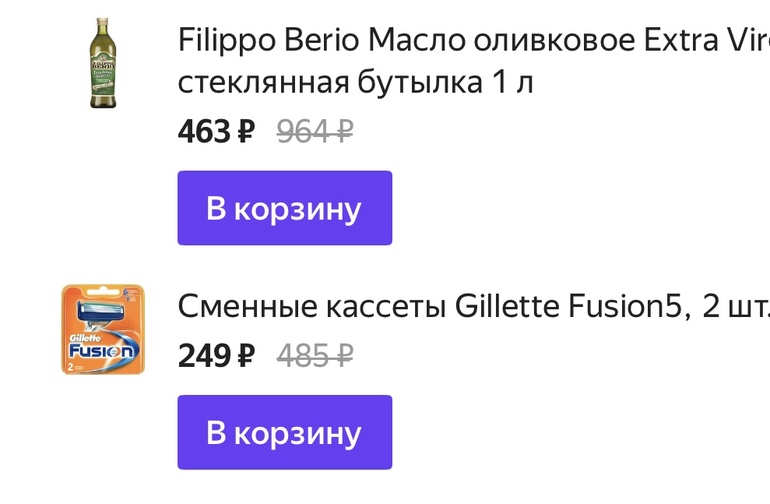Click the crossed-out 485 ₽ old price
The image size is (770, 504).
[x=314, y=355]
